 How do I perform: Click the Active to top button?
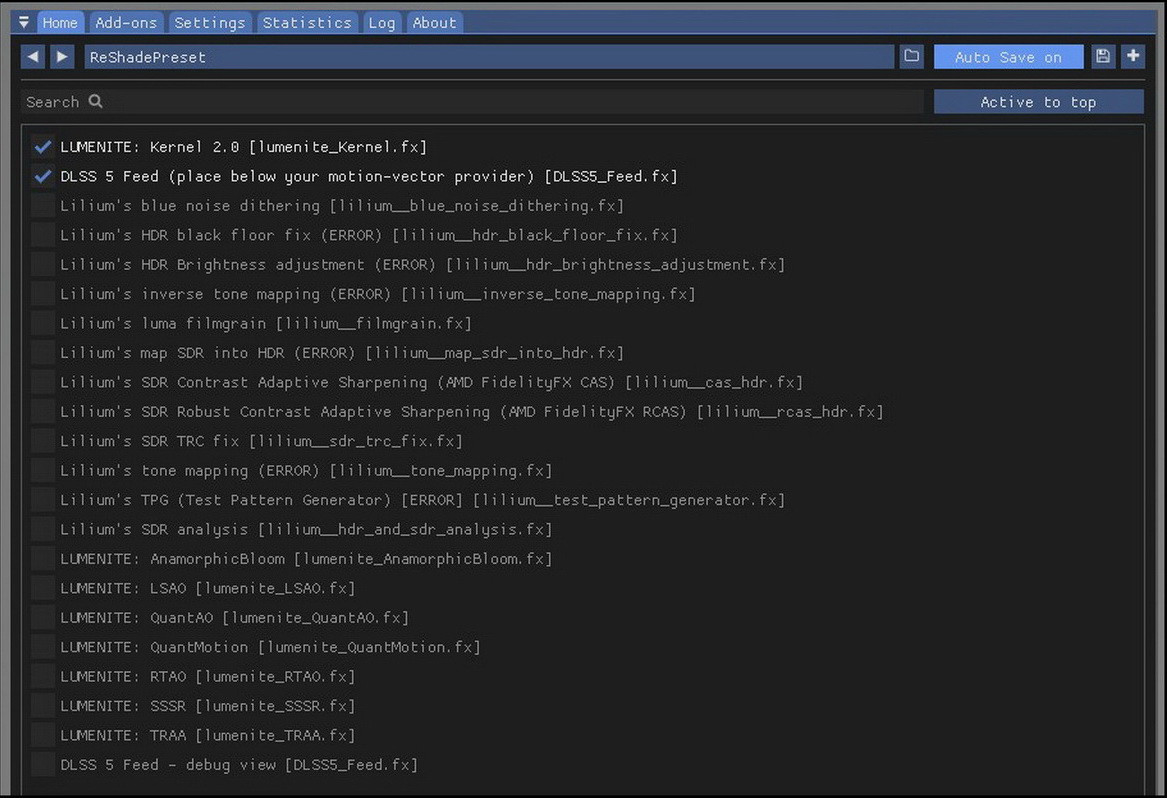click(1038, 102)
